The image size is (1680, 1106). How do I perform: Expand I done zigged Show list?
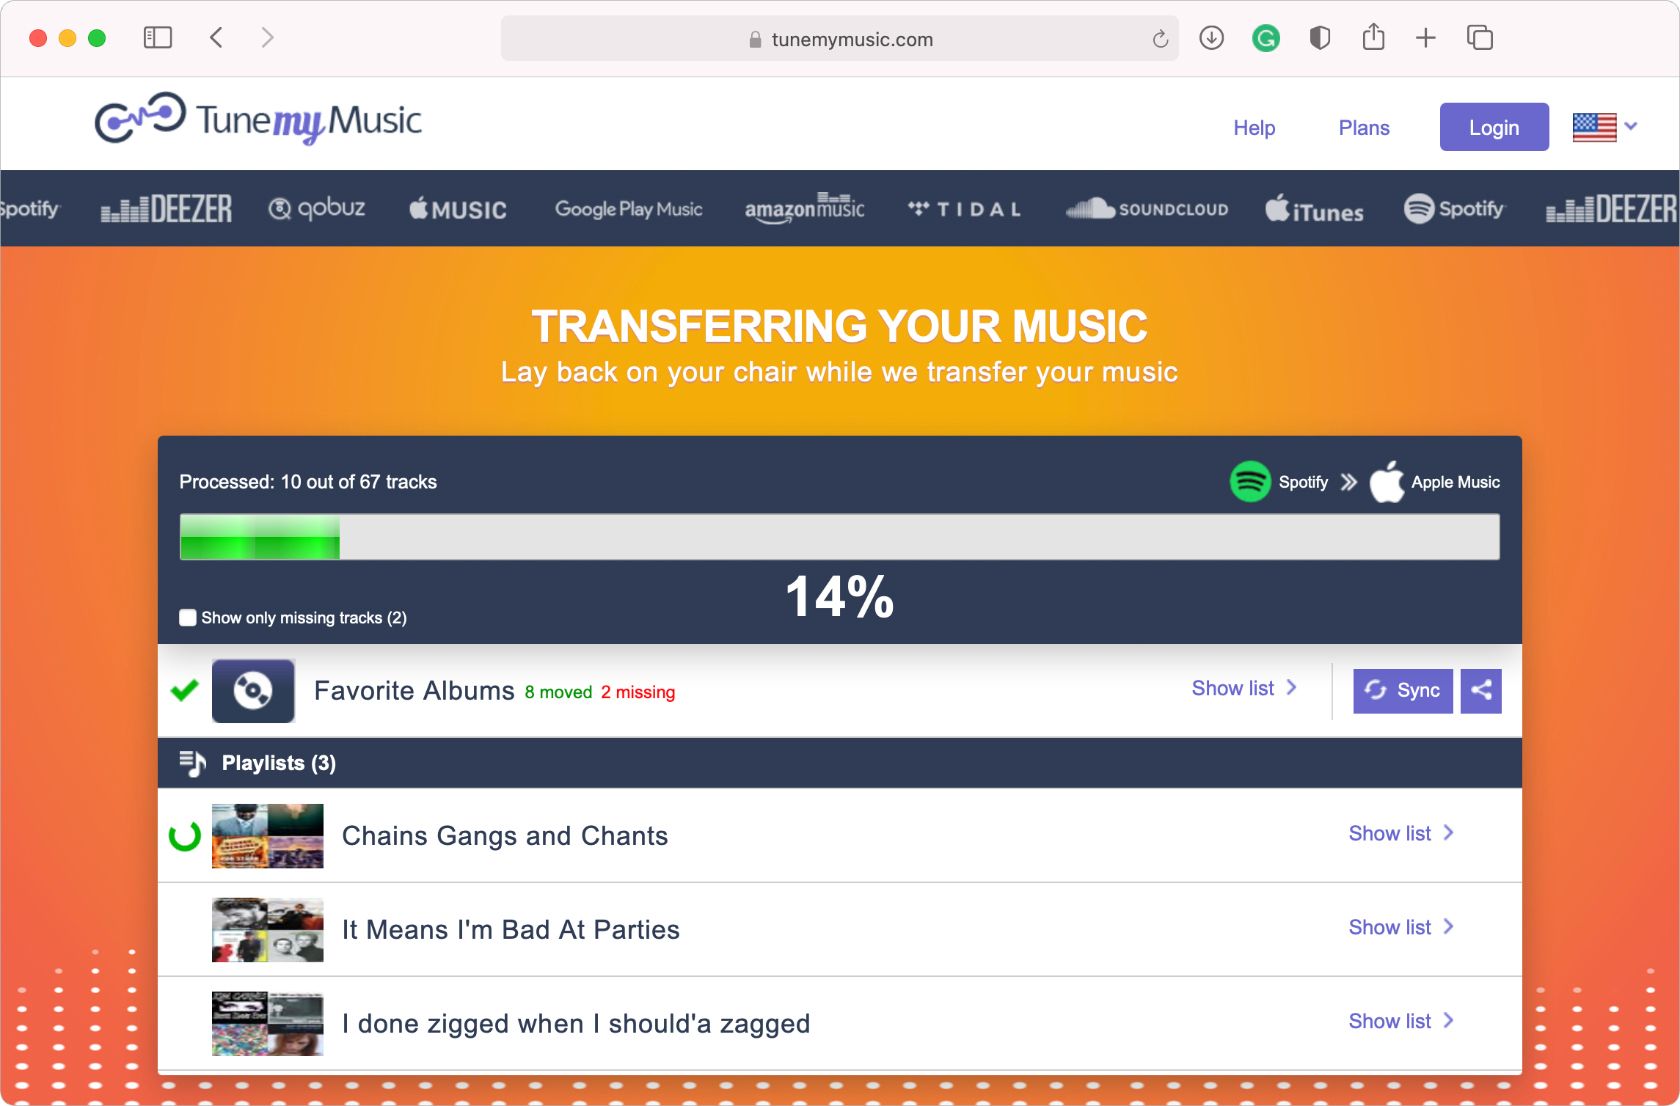click(1401, 1021)
